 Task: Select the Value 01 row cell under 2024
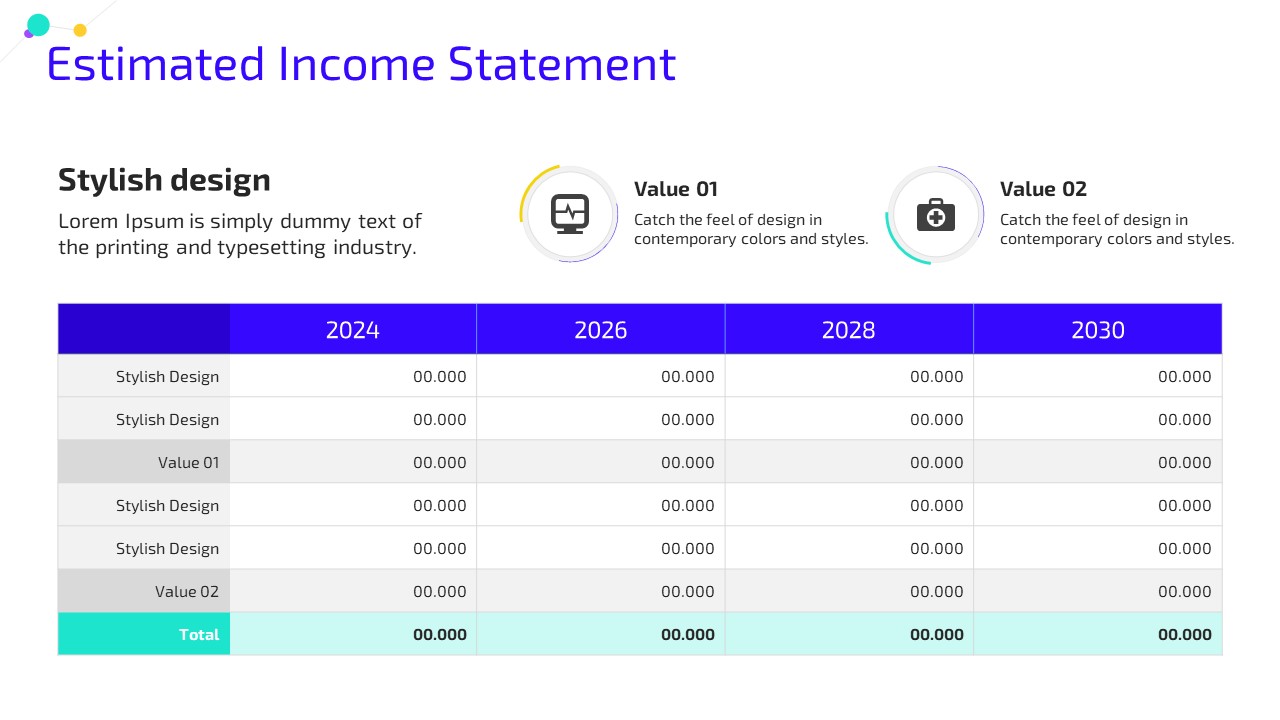click(x=353, y=462)
